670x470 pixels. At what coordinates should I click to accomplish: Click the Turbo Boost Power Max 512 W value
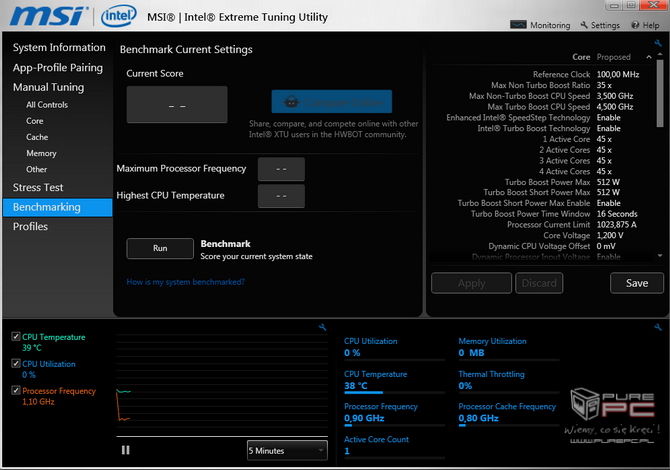coord(608,182)
